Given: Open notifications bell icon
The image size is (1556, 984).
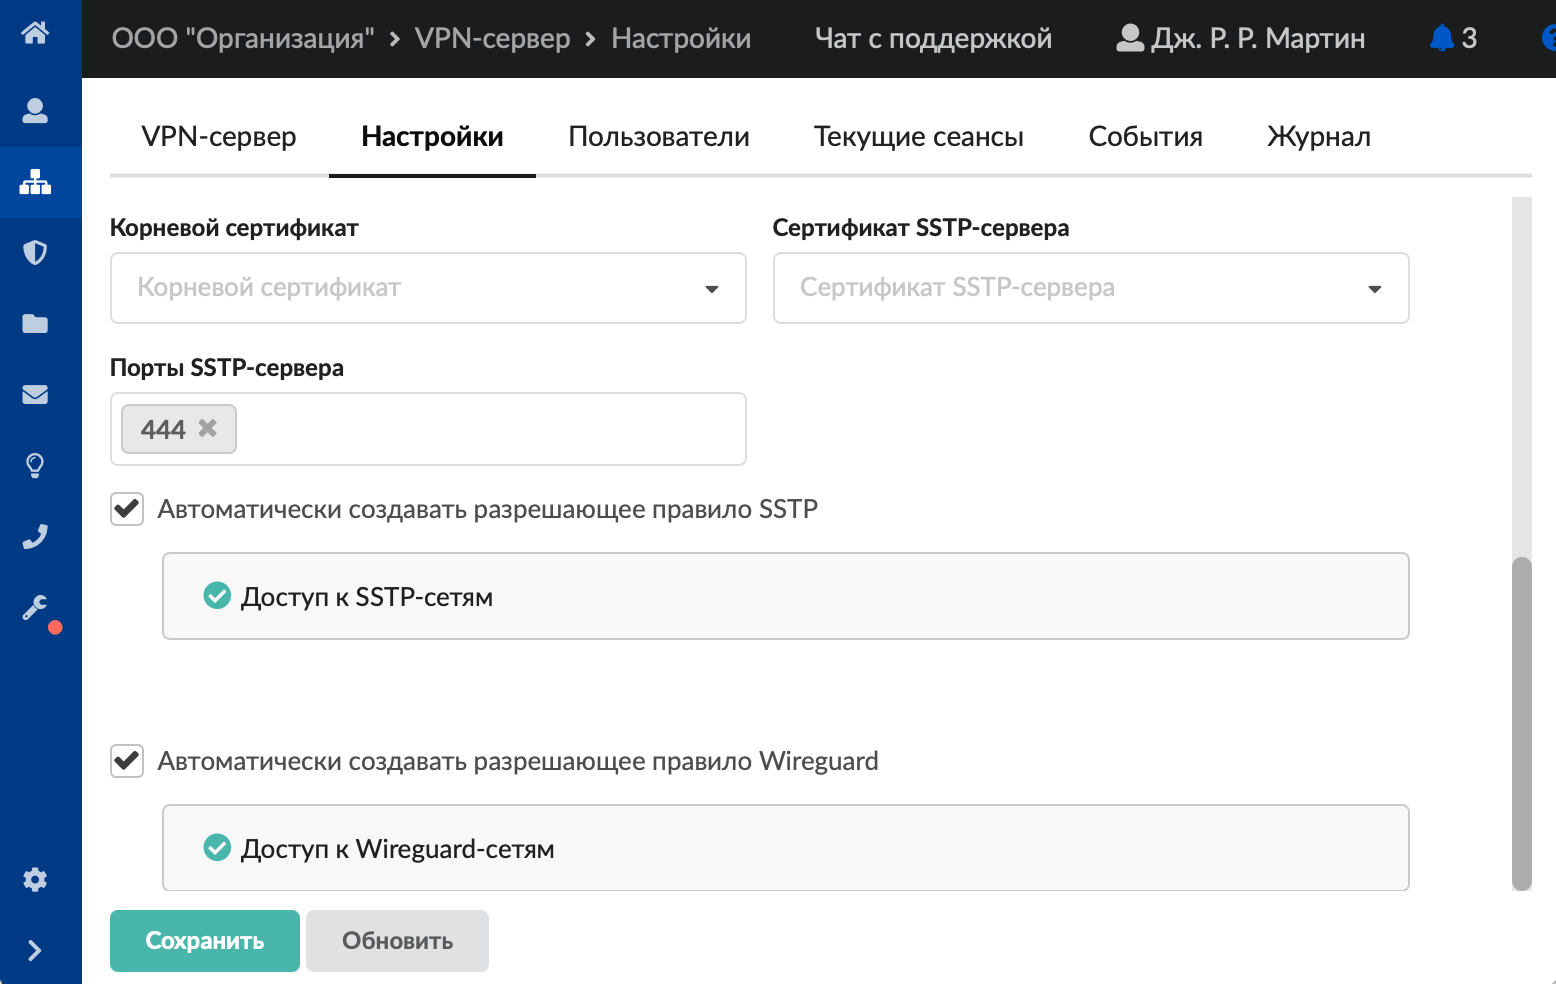Looking at the screenshot, I should point(1441,38).
